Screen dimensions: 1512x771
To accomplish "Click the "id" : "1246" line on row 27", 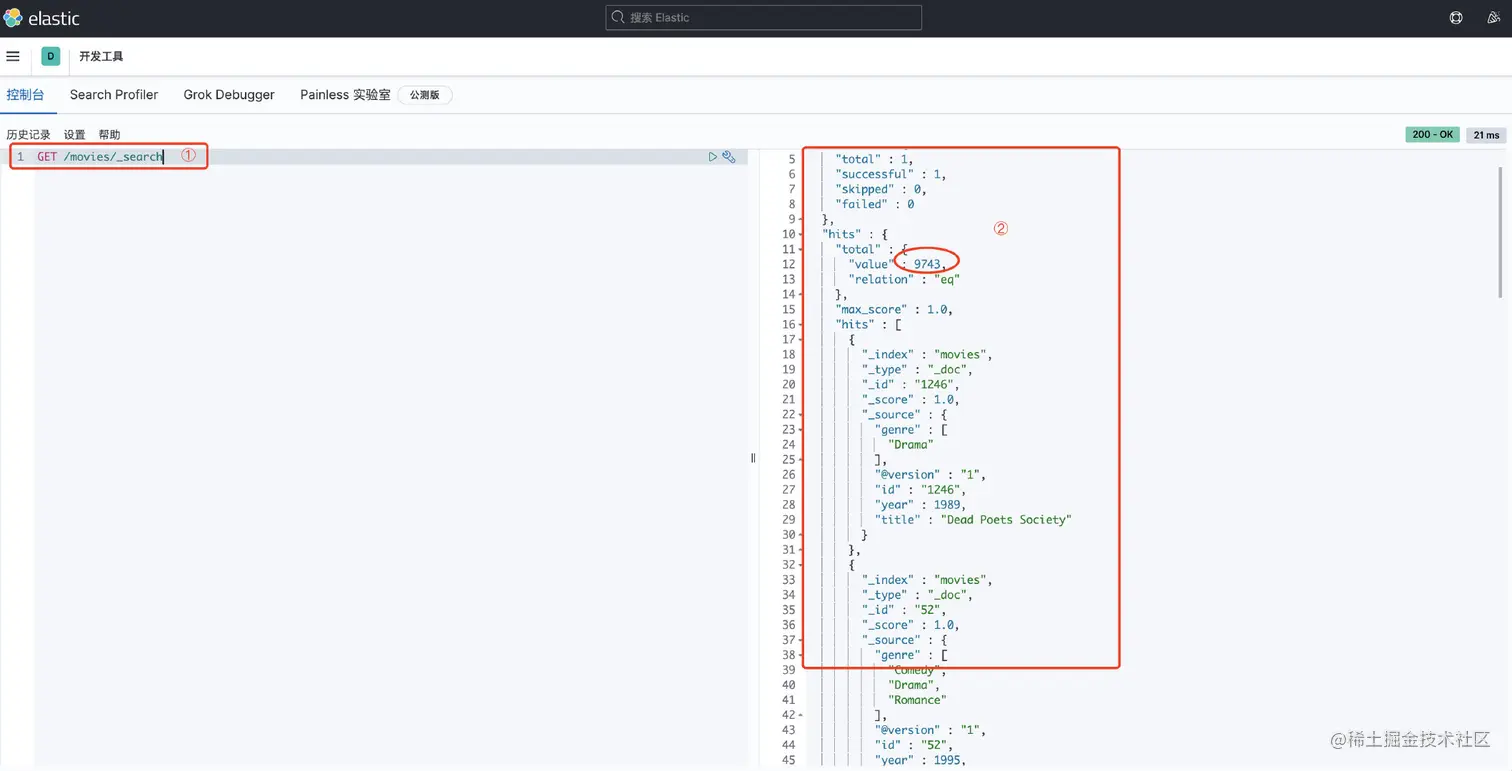I will pos(920,489).
